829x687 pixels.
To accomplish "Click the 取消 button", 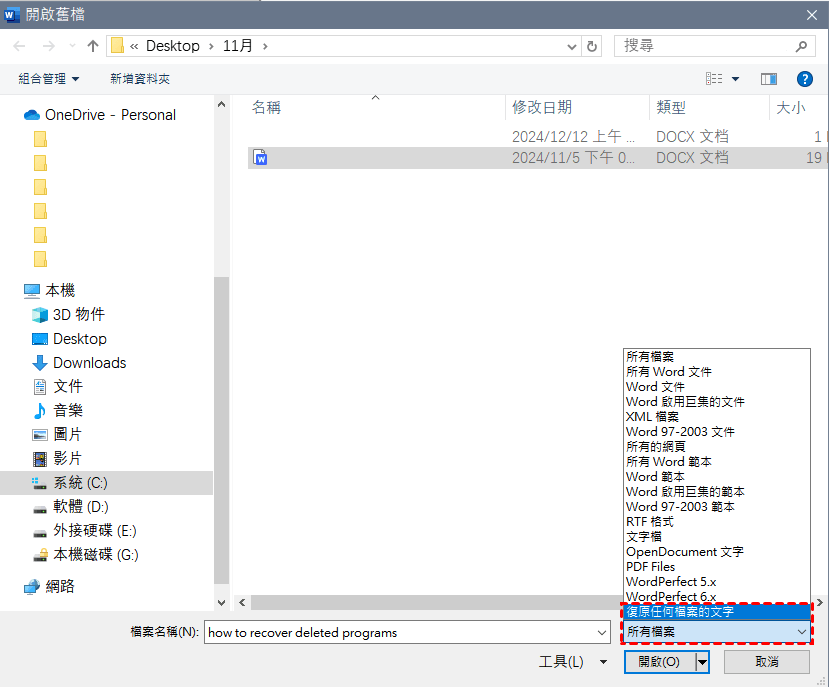I will 767,662.
